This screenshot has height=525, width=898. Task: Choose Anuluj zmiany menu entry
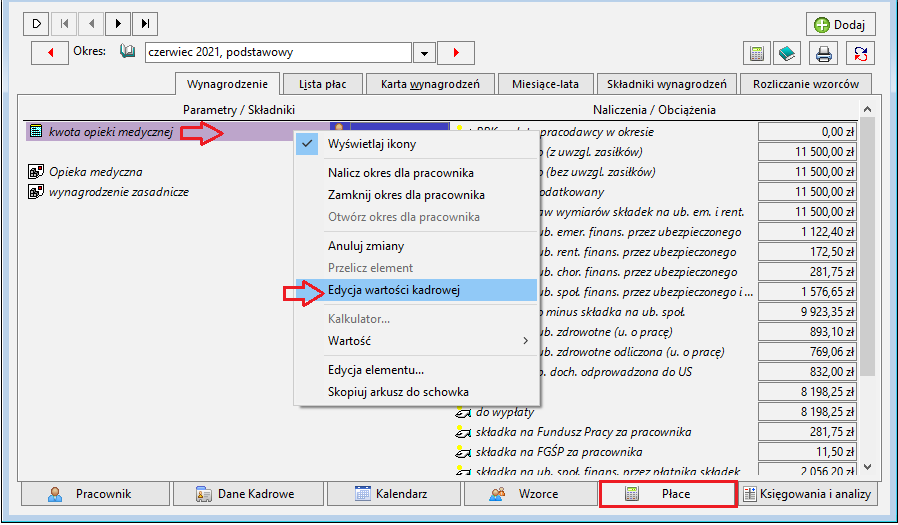417,246
